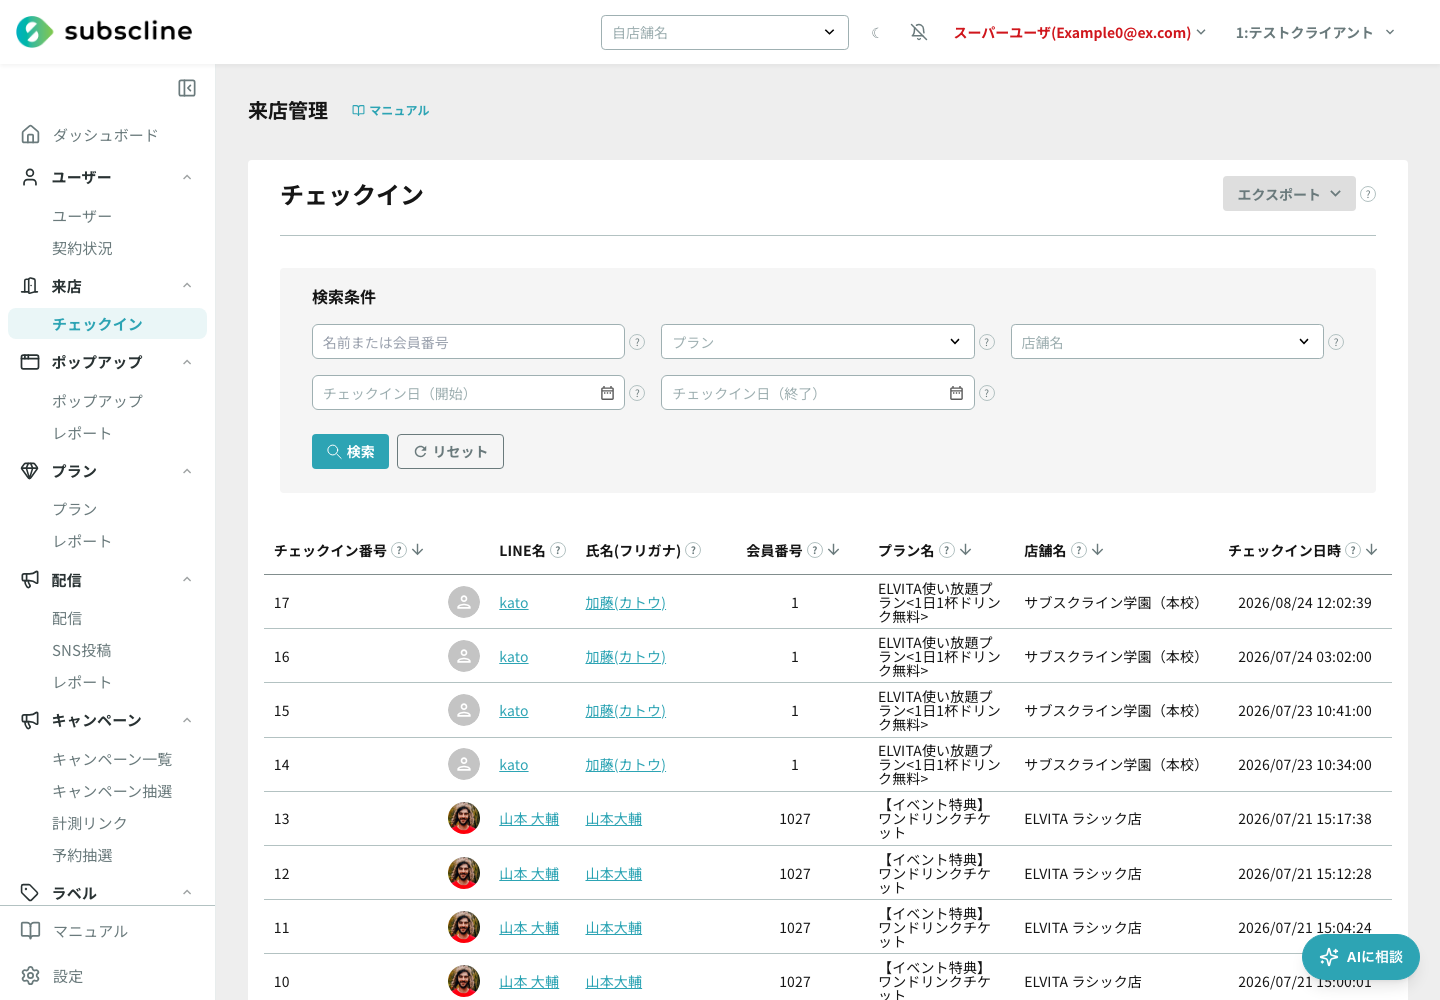Image resolution: width=1440 pixels, height=1000 pixels.
Task: Click help icon next to 氏名(フリガナ) header
Action: (693, 550)
